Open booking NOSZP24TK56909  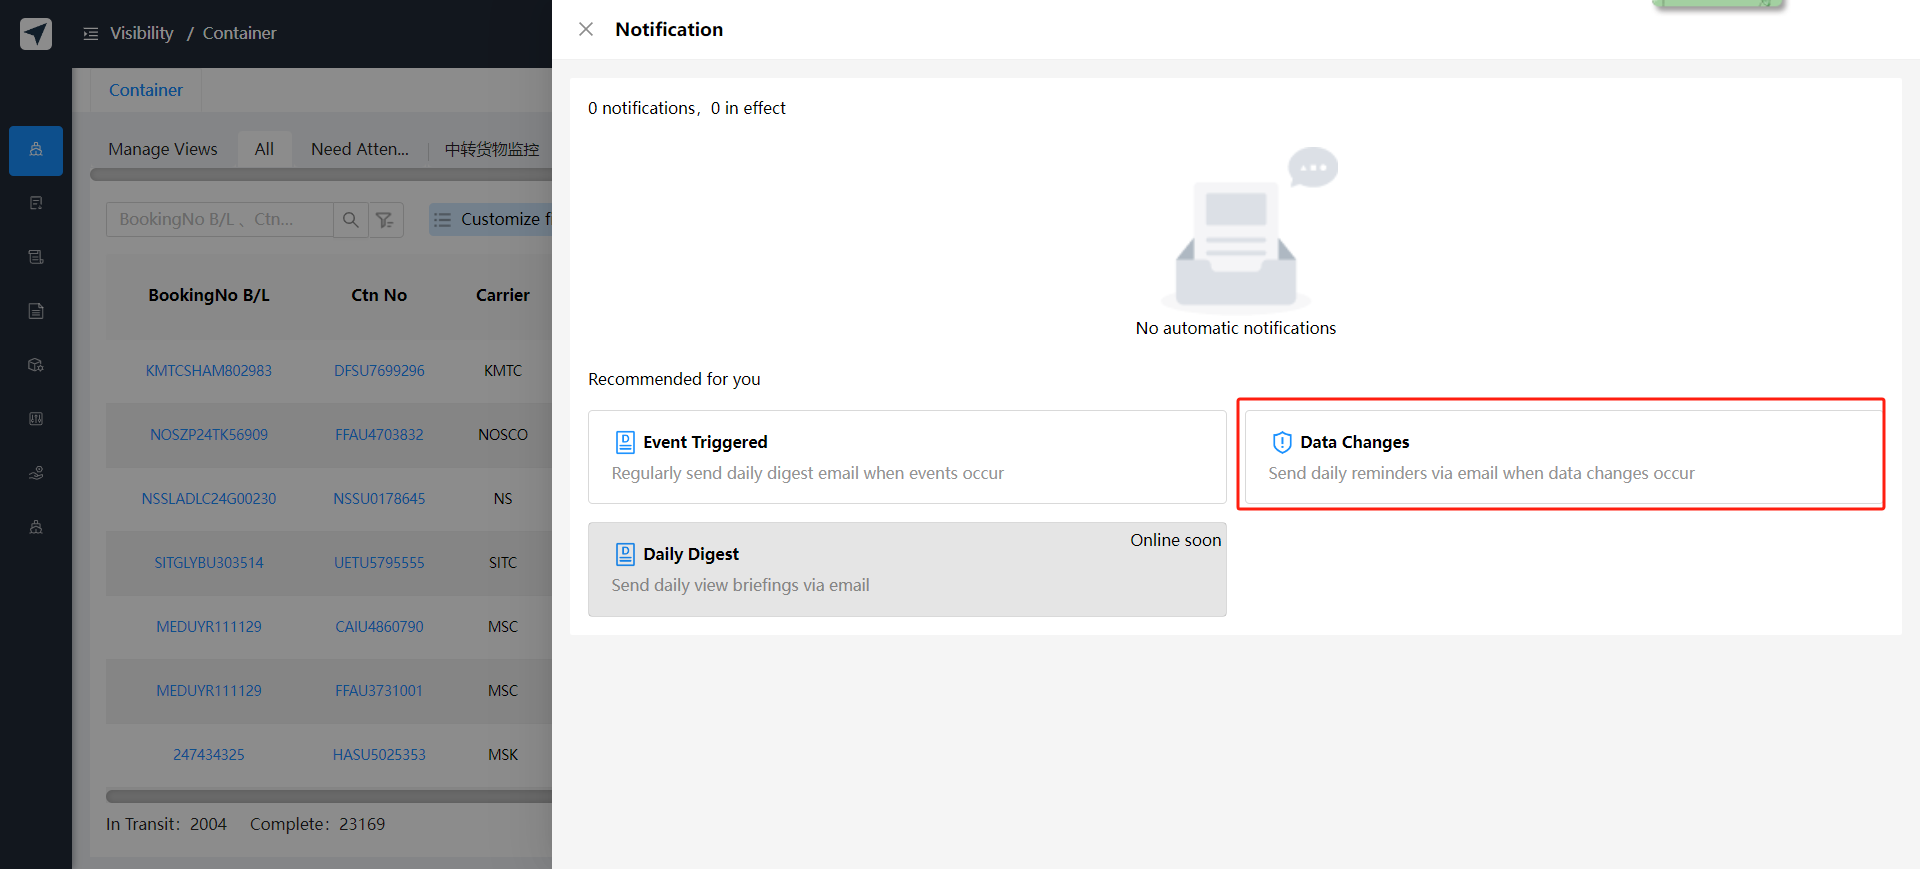click(x=209, y=435)
